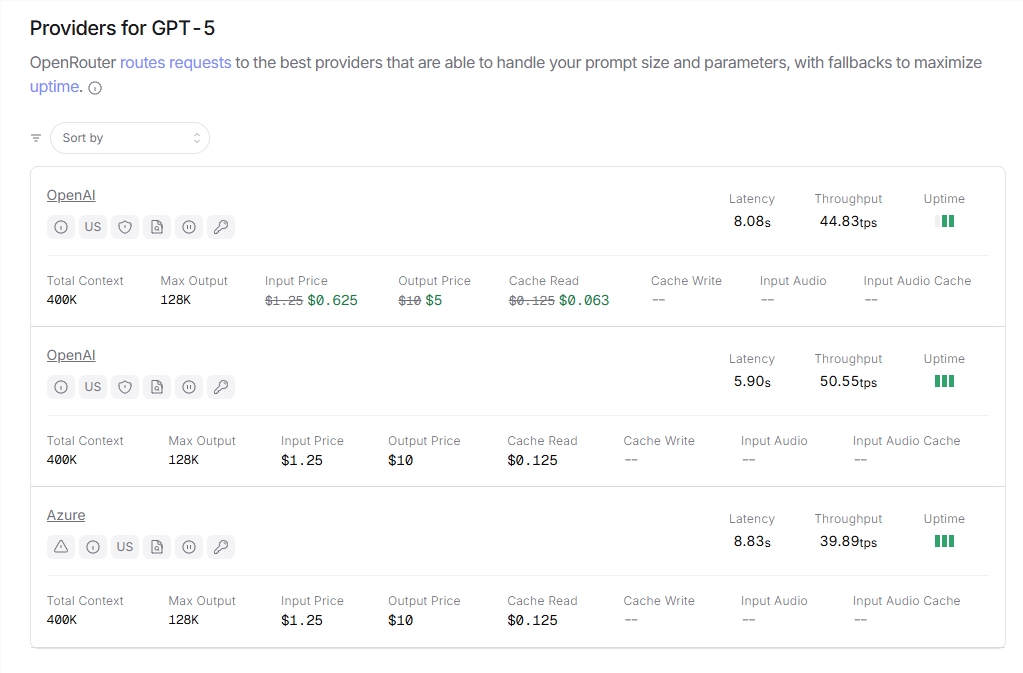The width and height of the screenshot is (1023, 673).
Task: Click the info icon for the discounted OpenAI provider
Action: pos(61,227)
